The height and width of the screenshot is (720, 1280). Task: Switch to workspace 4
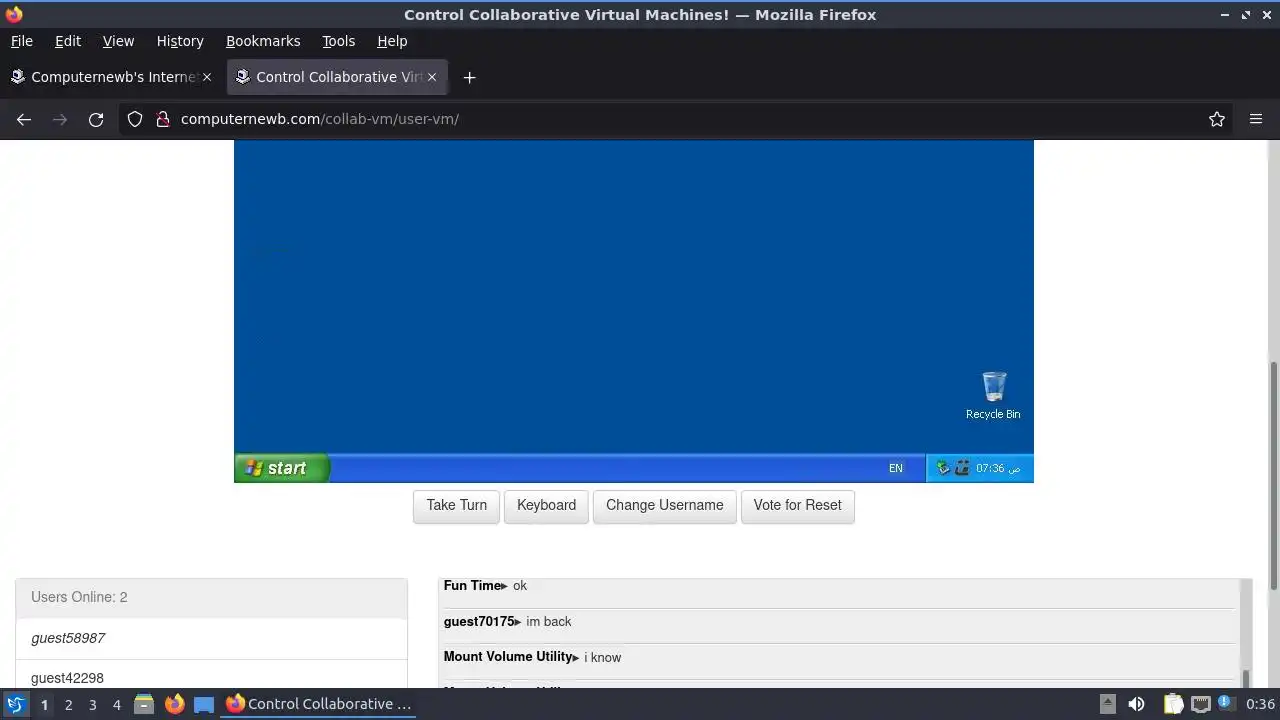tap(116, 705)
